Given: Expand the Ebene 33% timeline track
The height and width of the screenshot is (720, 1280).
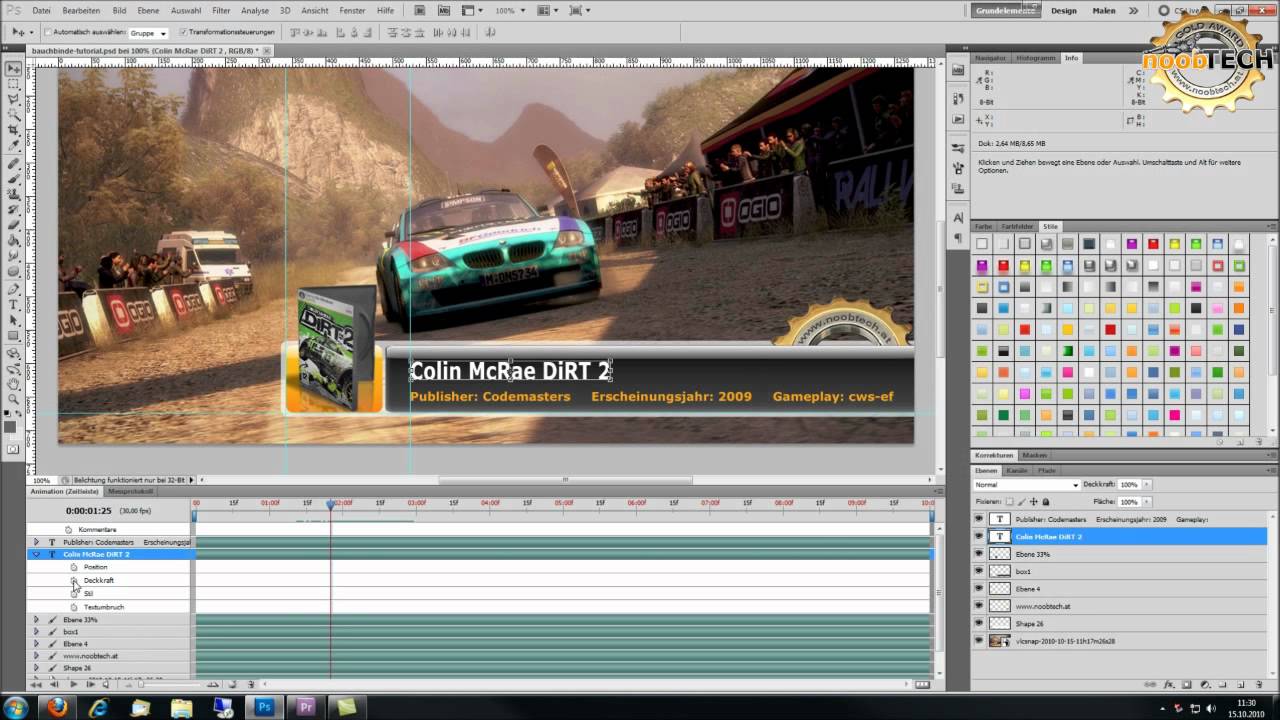Looking at the screenshot, I should pyautogui.click(x=36, y=620).
